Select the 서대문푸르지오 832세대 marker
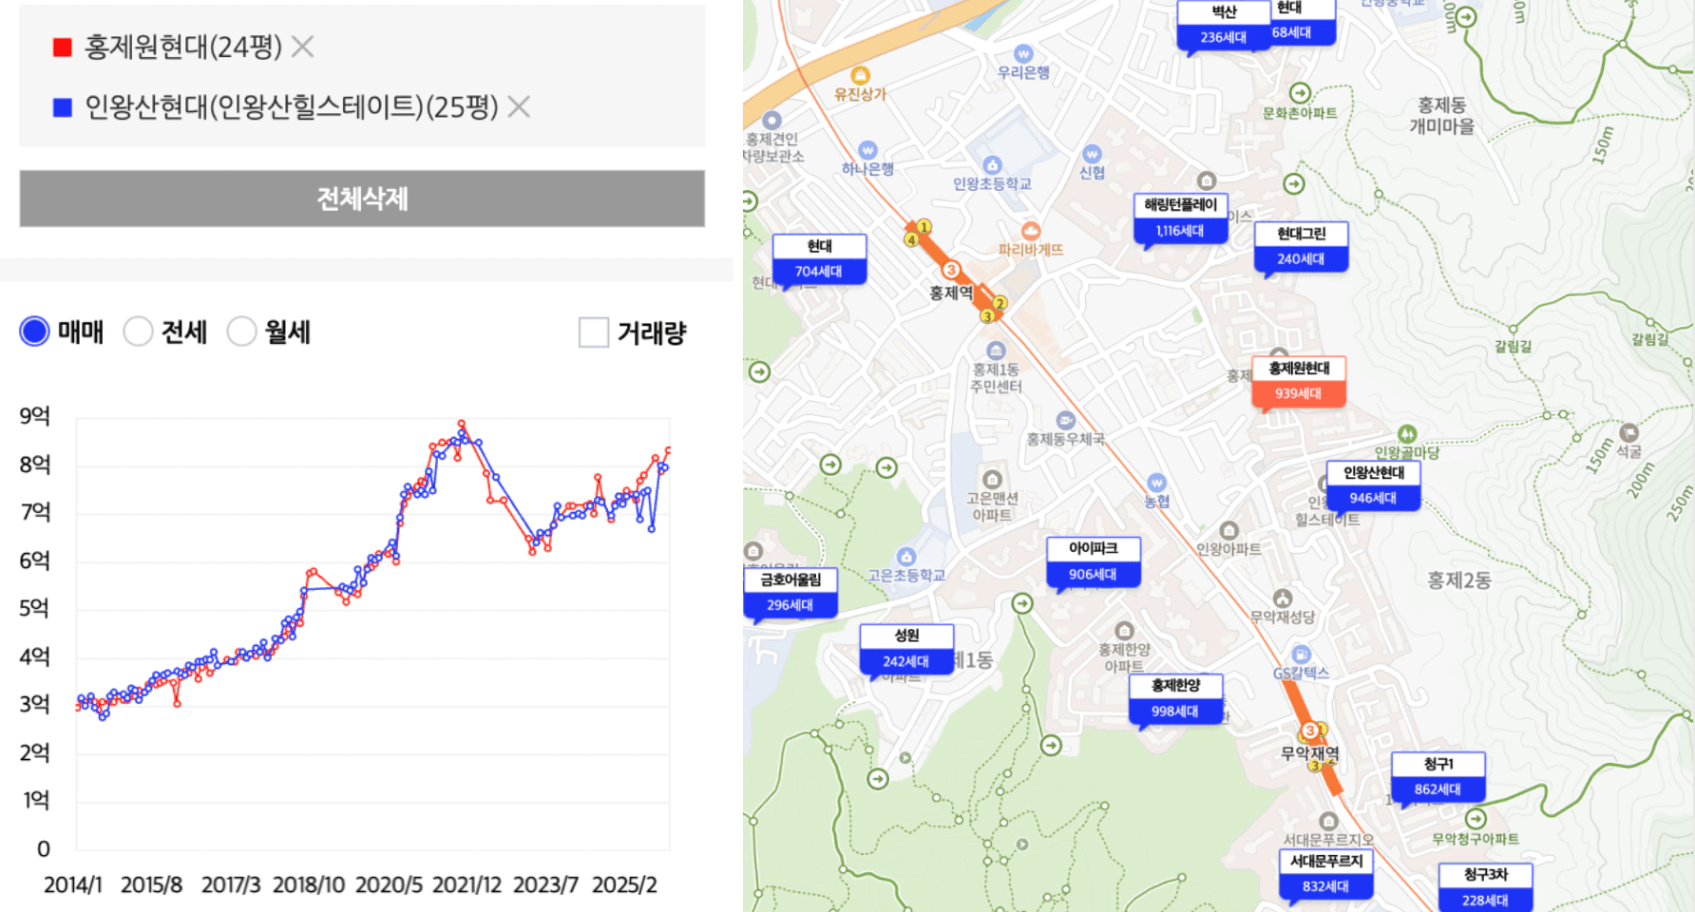 point(1325,873)
